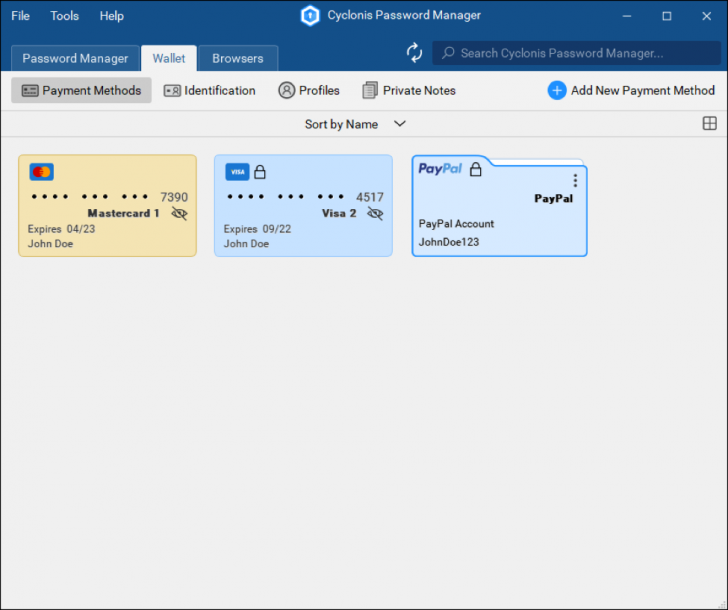The width and height of the screenshot is (728, 610).
Task: Click the Visa 2 card name
Action: [339, 213]
